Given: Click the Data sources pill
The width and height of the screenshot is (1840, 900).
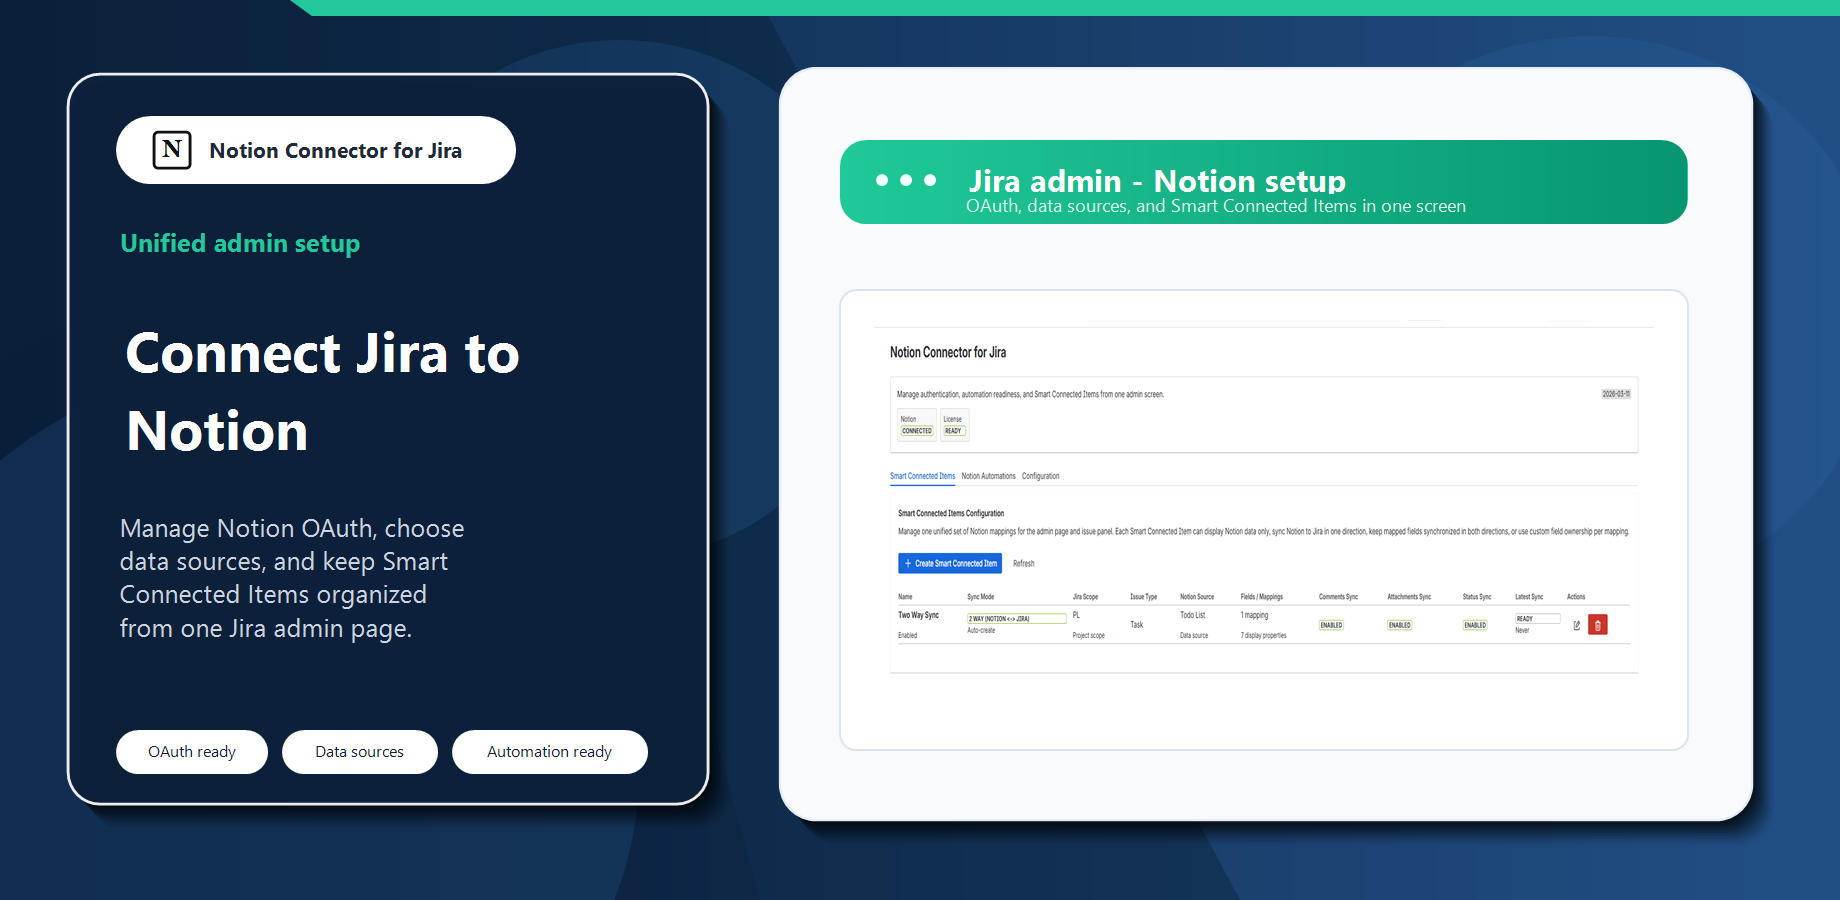Looking at the screenshot, I should tap(360, 752).
